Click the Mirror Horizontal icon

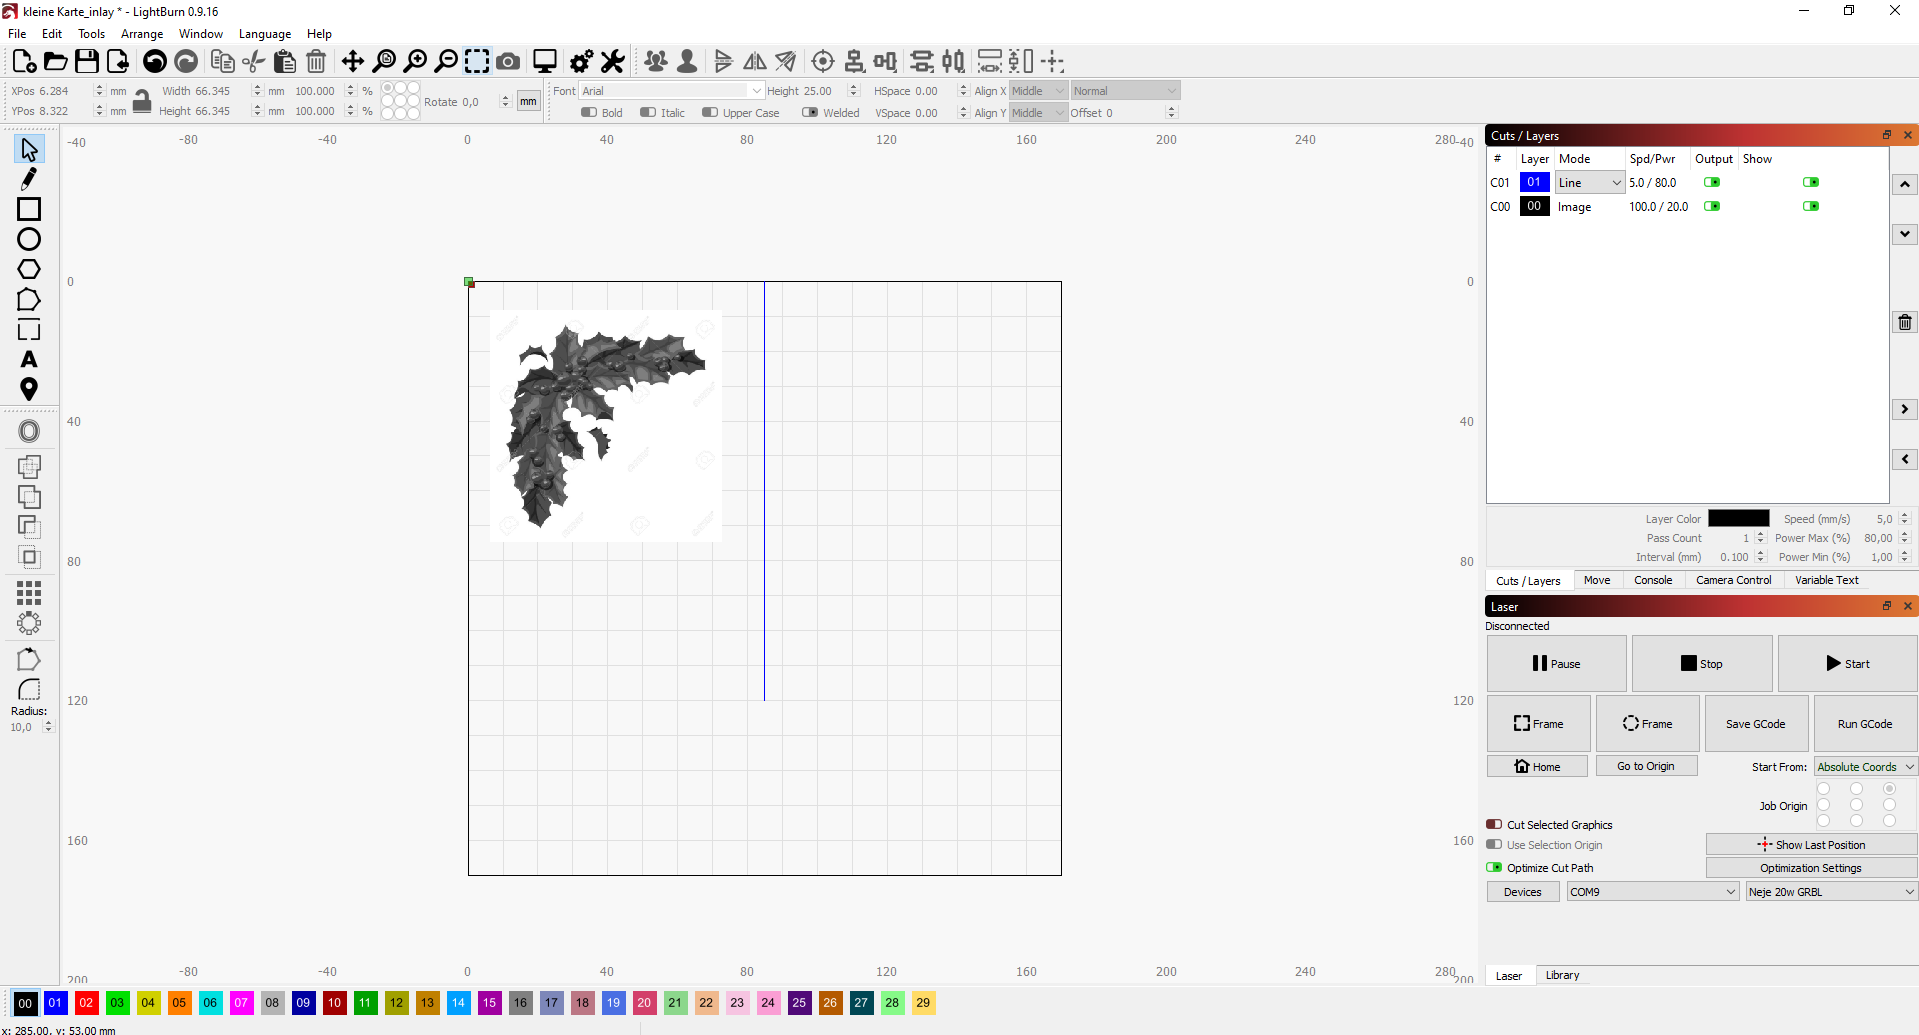(x=755, y=62)
